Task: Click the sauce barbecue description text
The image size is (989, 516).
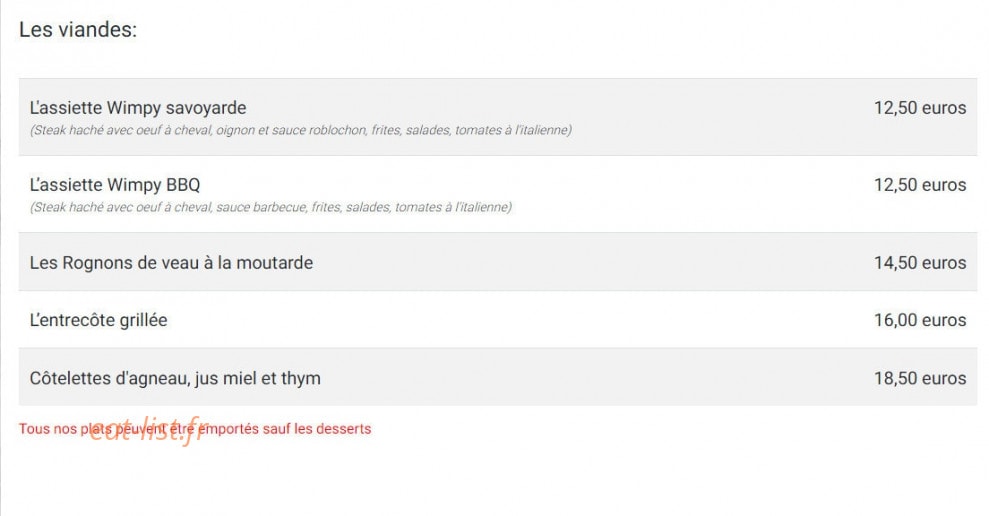Action: [271, 207]
